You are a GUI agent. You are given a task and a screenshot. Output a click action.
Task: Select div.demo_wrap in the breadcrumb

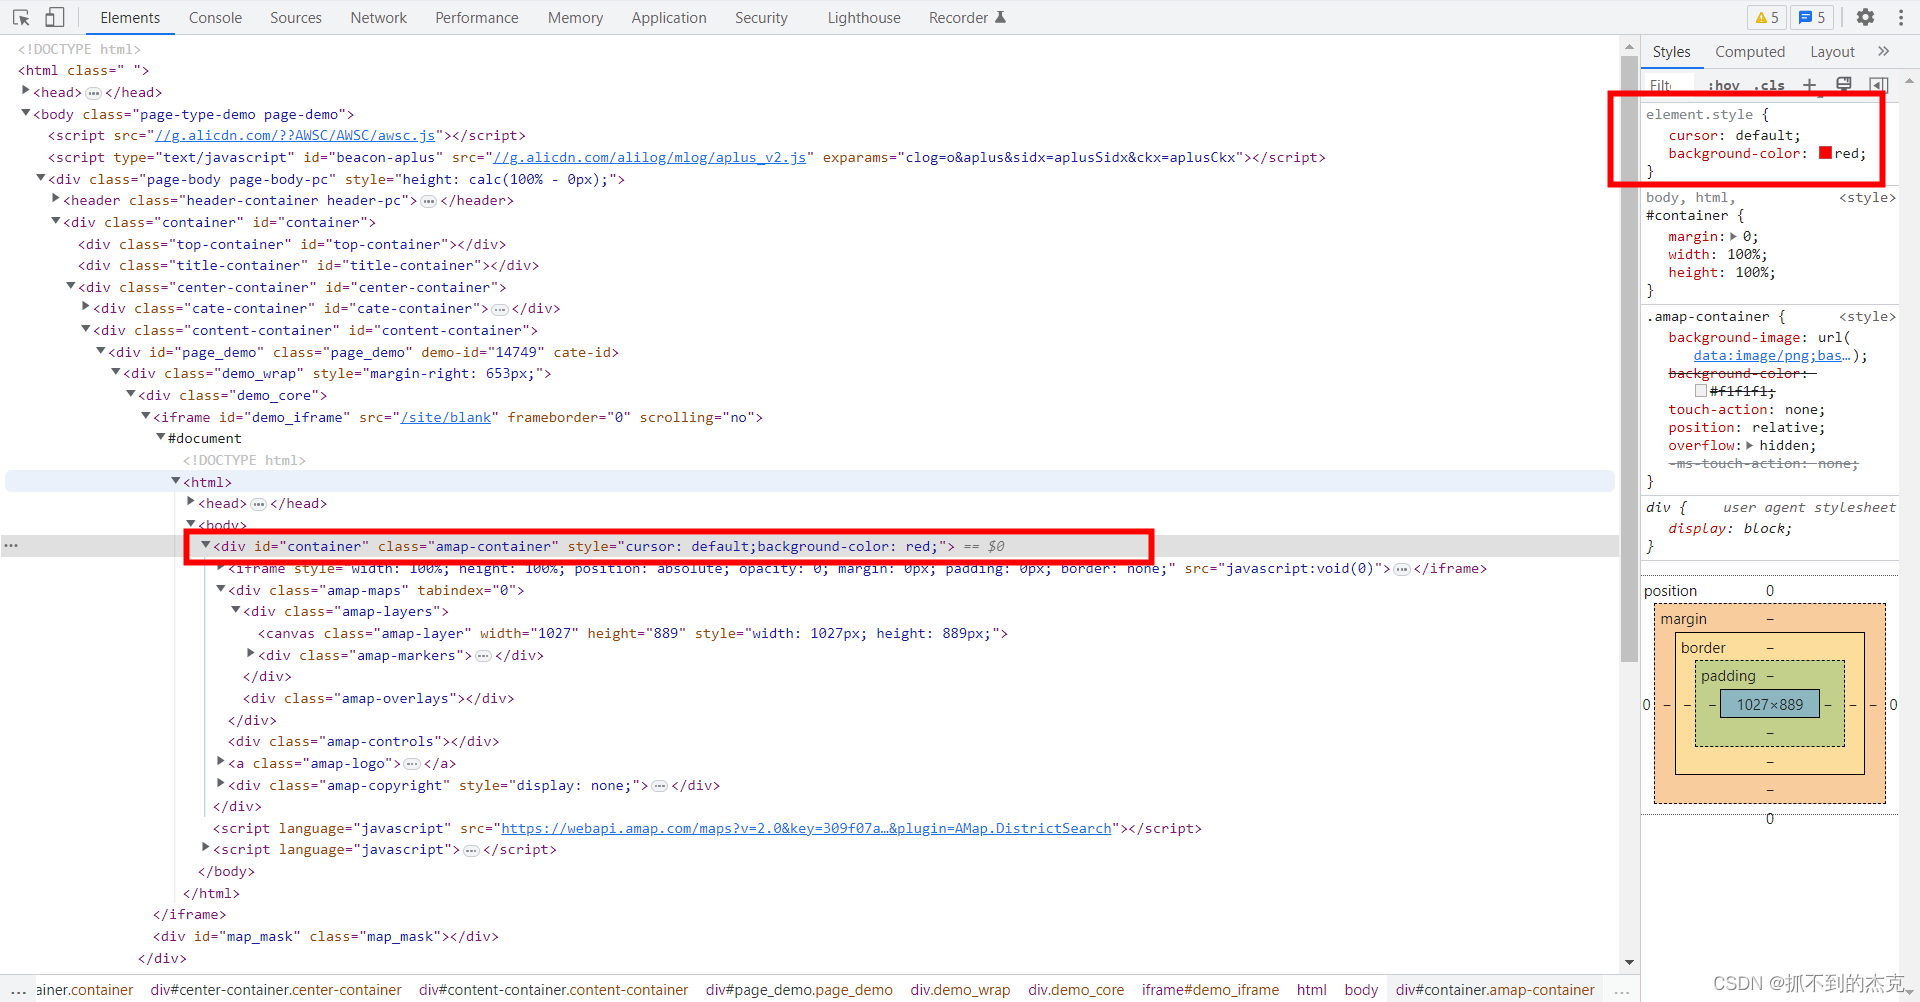click(960, 990)
